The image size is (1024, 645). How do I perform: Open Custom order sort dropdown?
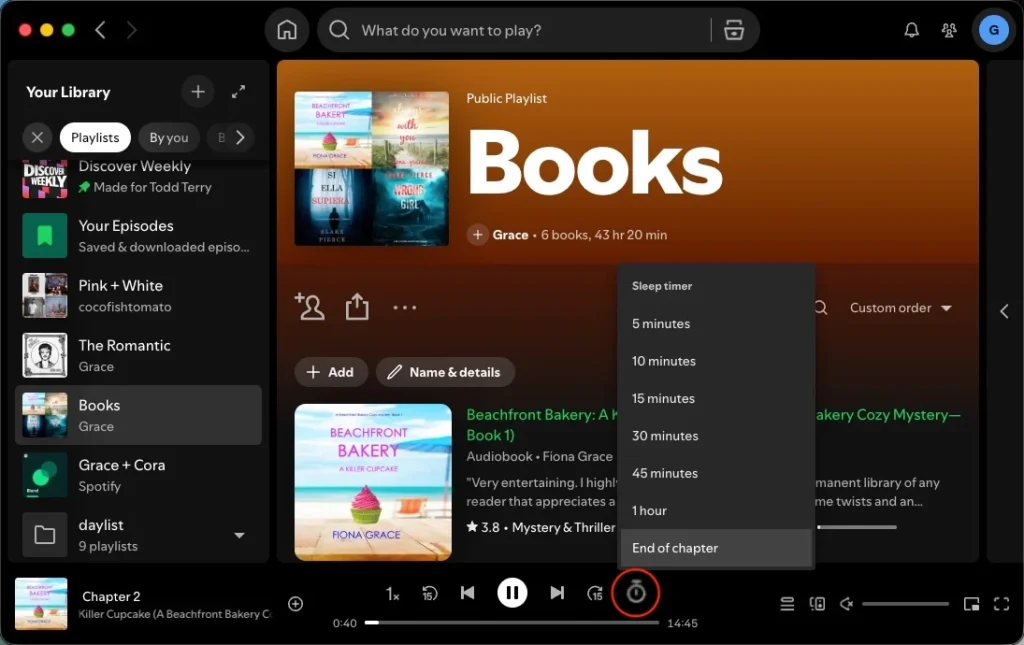click(x=901, y=307)
